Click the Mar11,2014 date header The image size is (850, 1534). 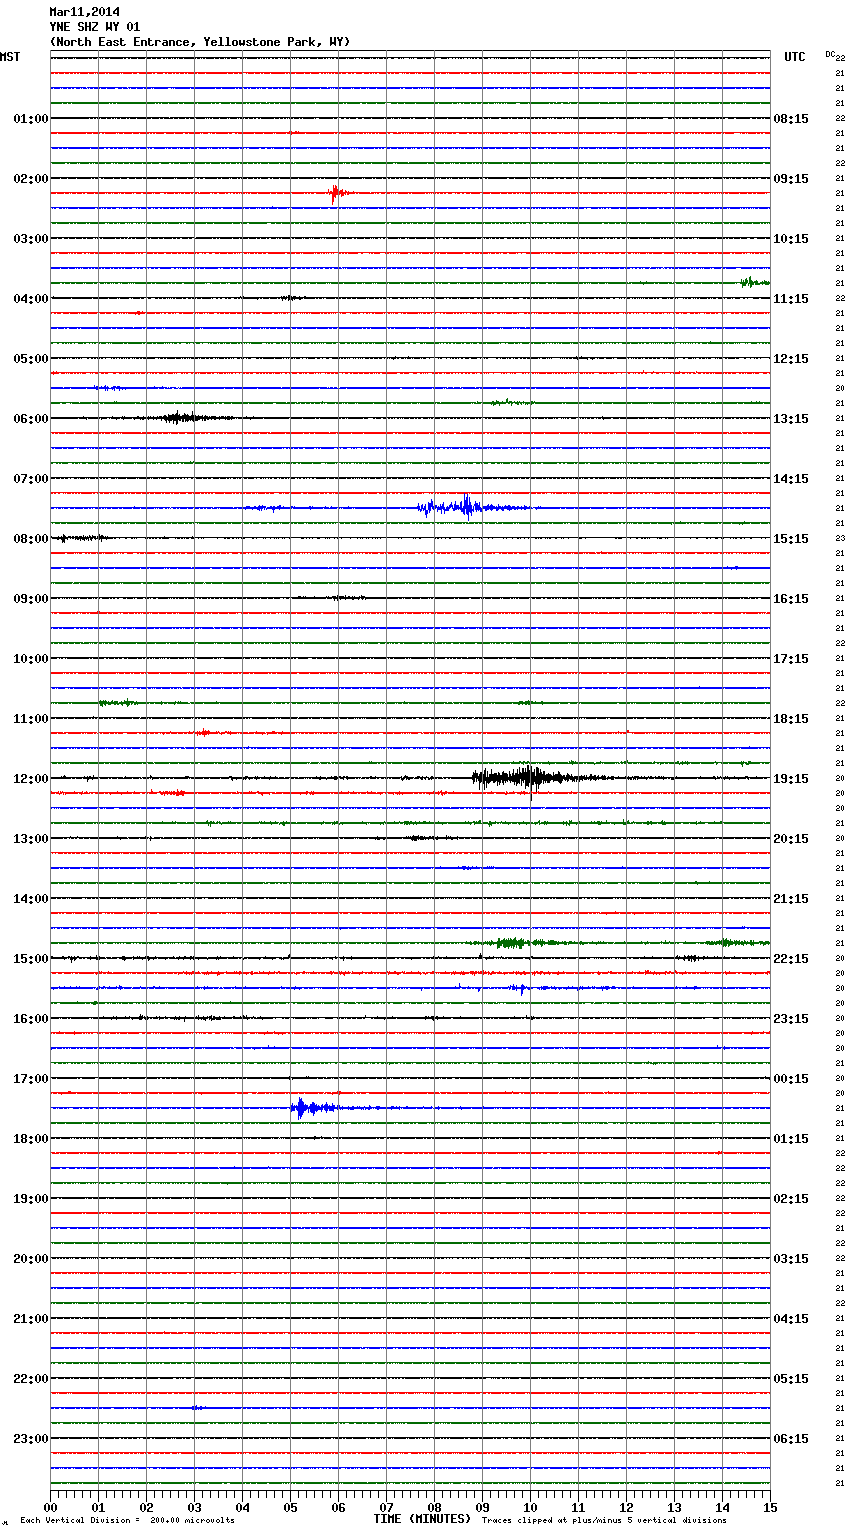coord(84,12)
